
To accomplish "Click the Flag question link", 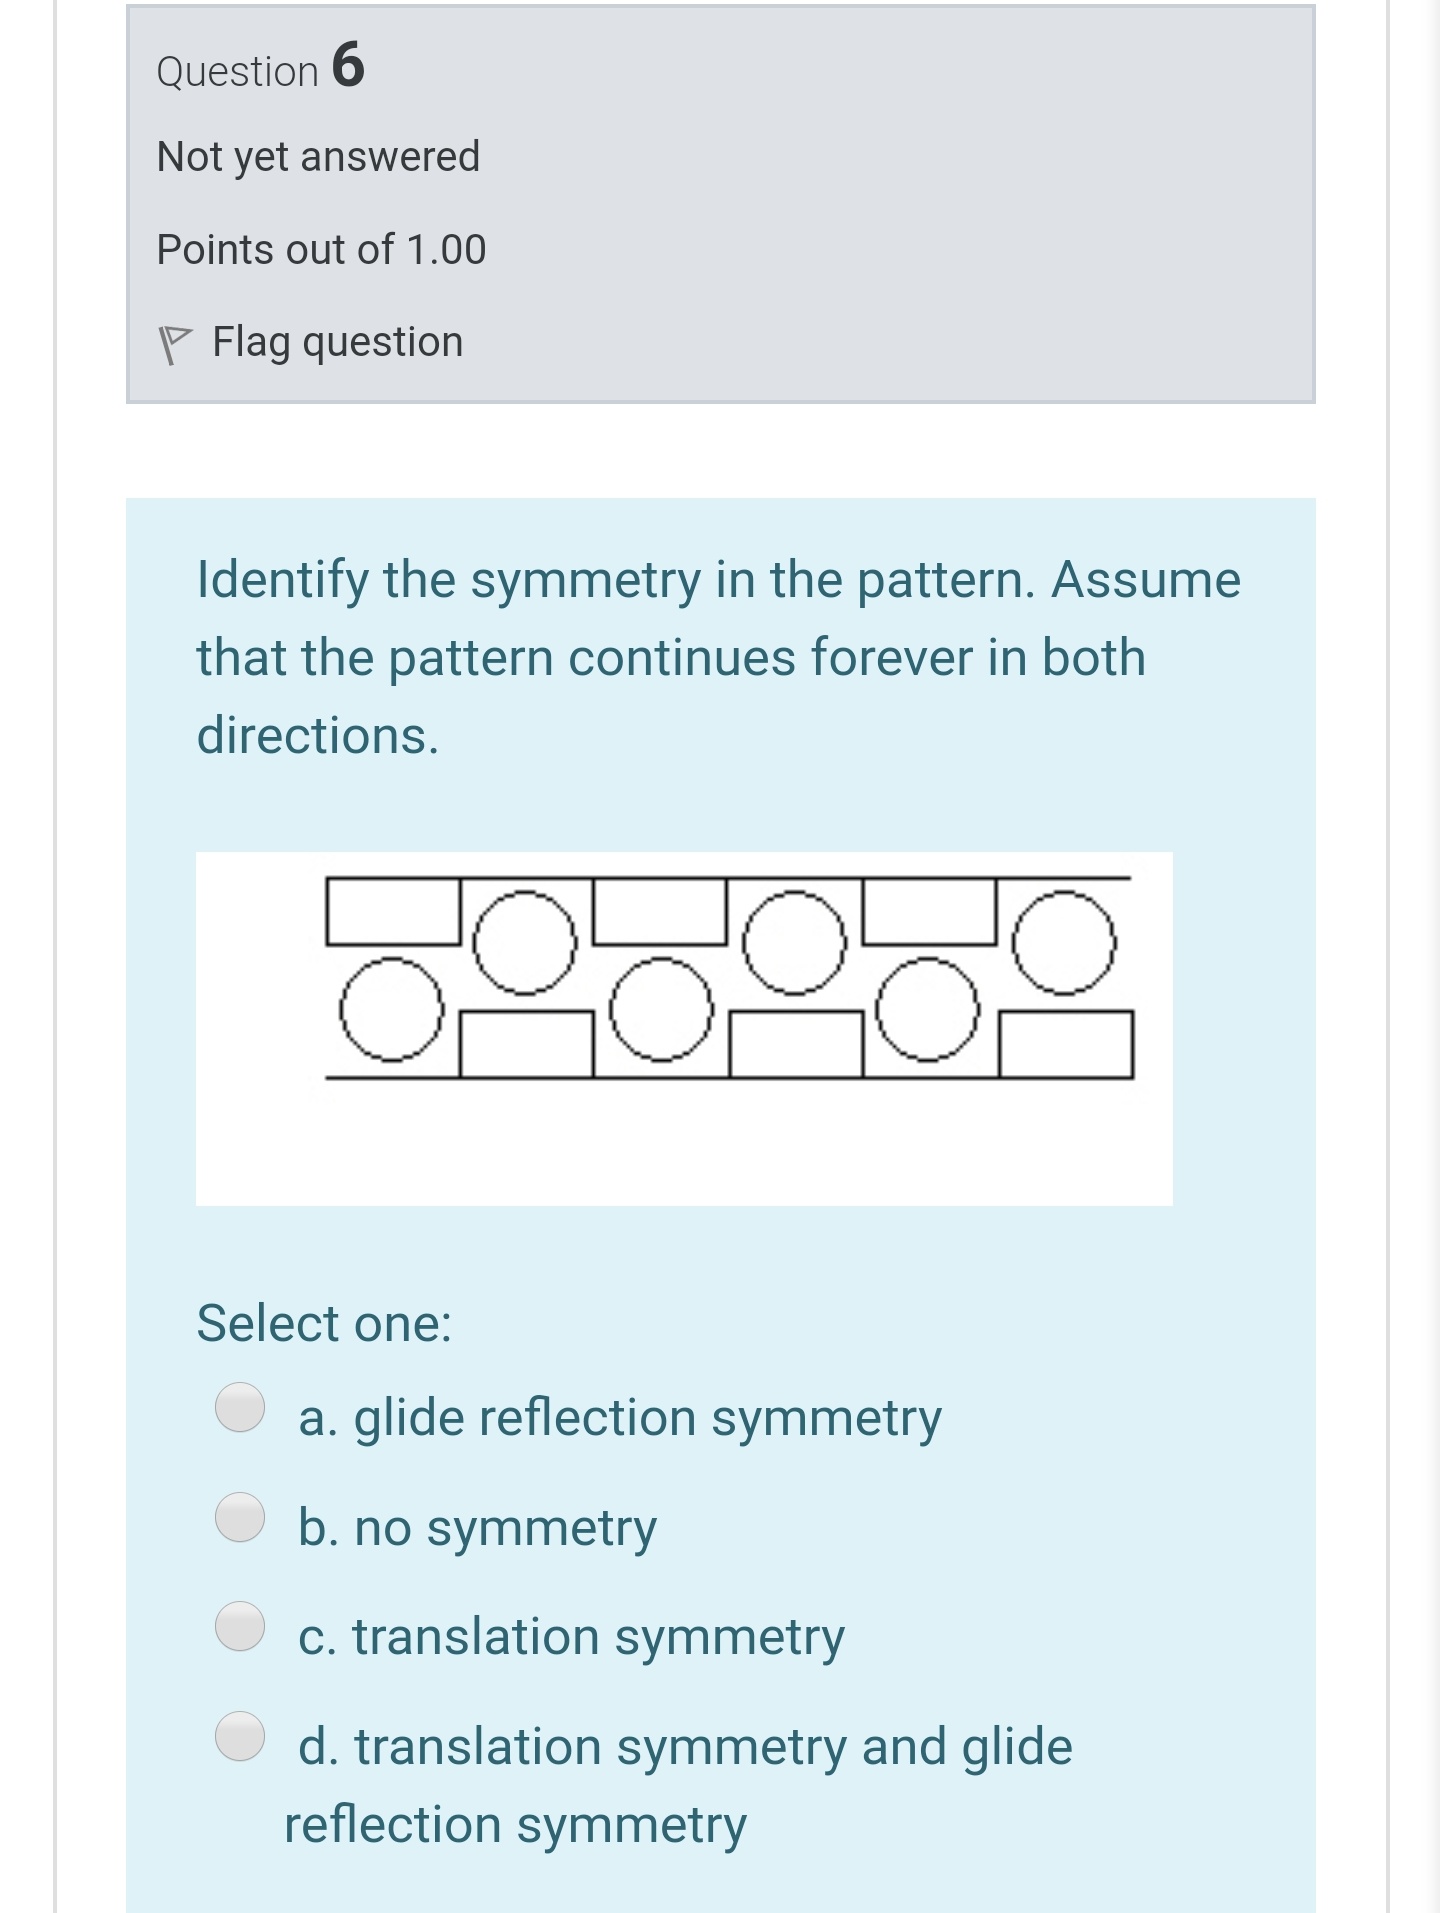I will (x=336, y=340).
